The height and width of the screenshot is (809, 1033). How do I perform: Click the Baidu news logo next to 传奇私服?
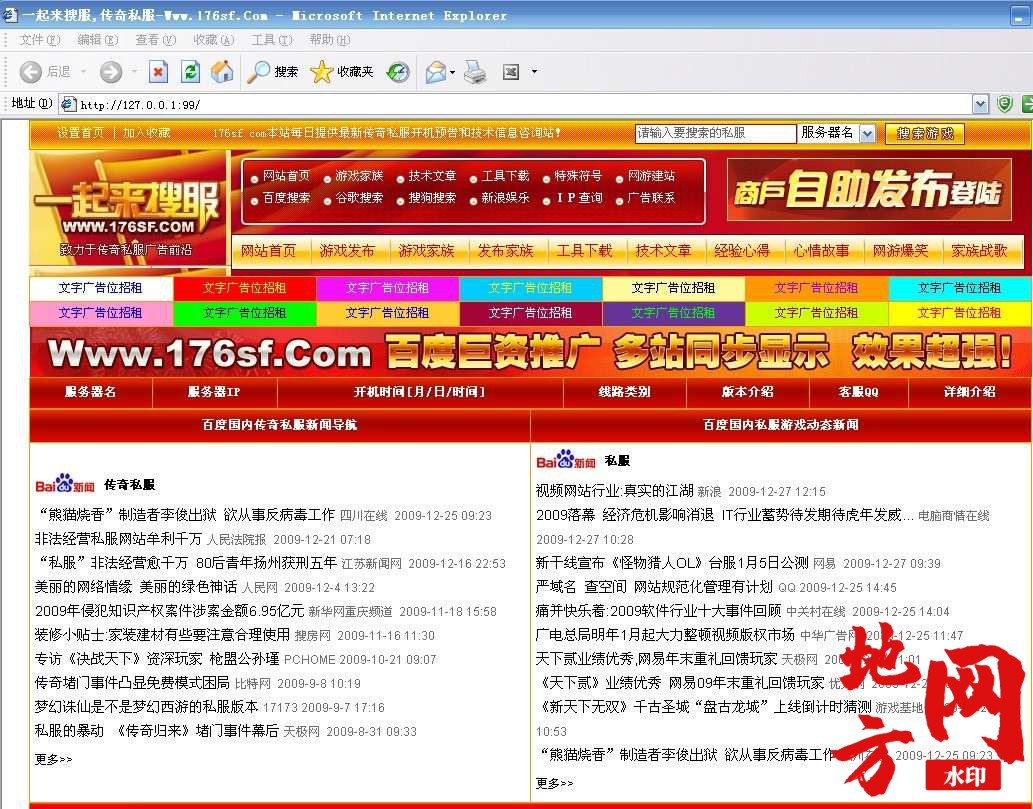pos(65,484)
